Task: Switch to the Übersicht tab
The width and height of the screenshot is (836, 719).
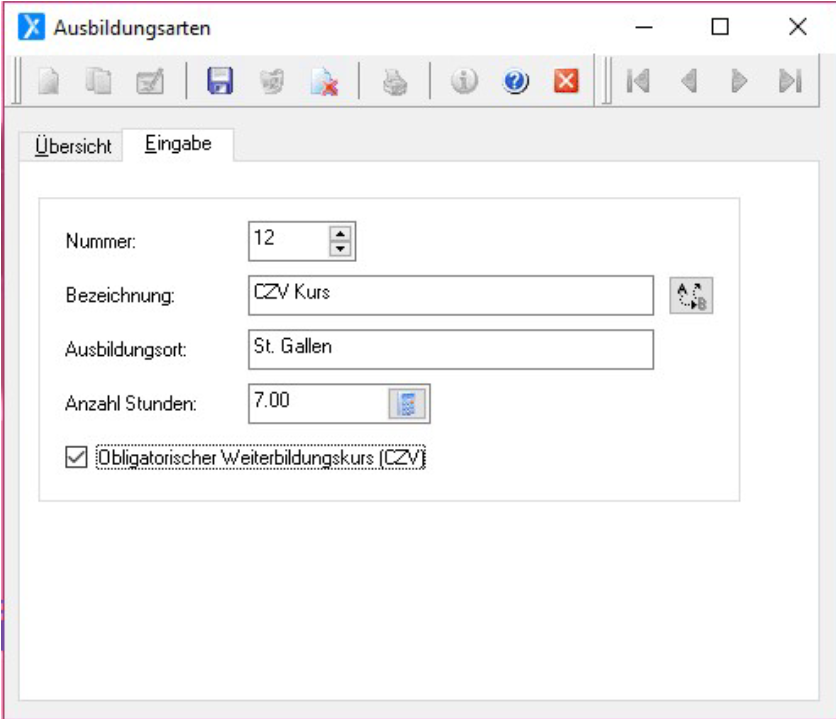Action: pyautogui.click(x=71, y=145)
